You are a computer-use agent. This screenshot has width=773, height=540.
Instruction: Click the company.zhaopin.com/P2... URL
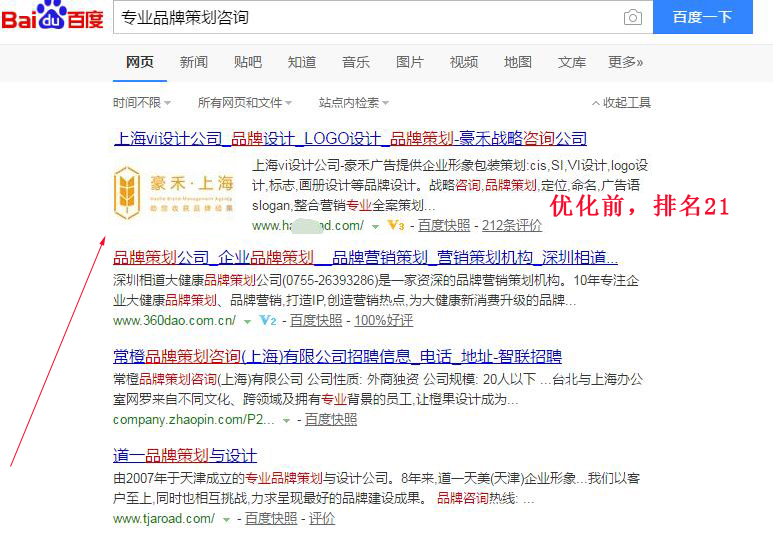coord(194,420)
